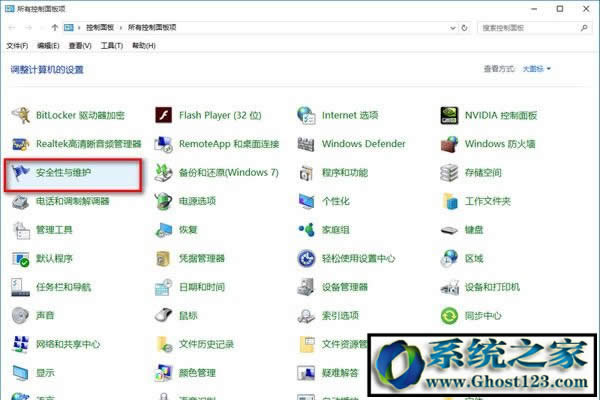Screen dimensions: 600x400
Task: Expand the 大图标 view mode dropdown
Action: click(535, 69)
